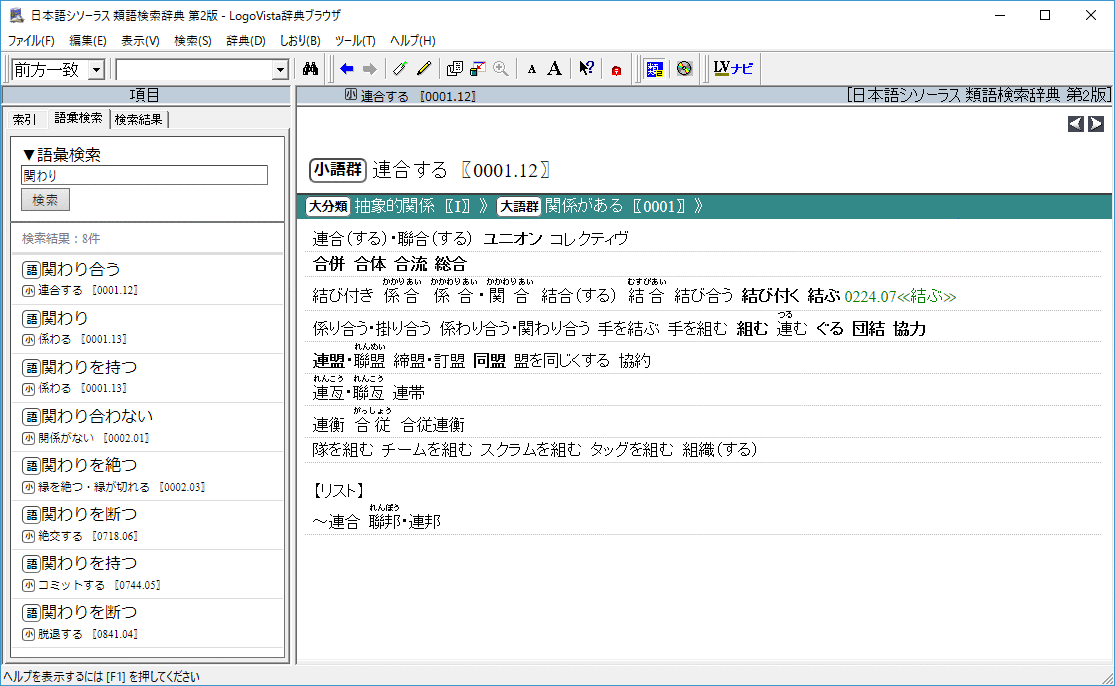The image size is (1115, 686).
Task: Click 抽象的関係〖I〗 breadcrumb link
Action: click(x=412, y=206)
